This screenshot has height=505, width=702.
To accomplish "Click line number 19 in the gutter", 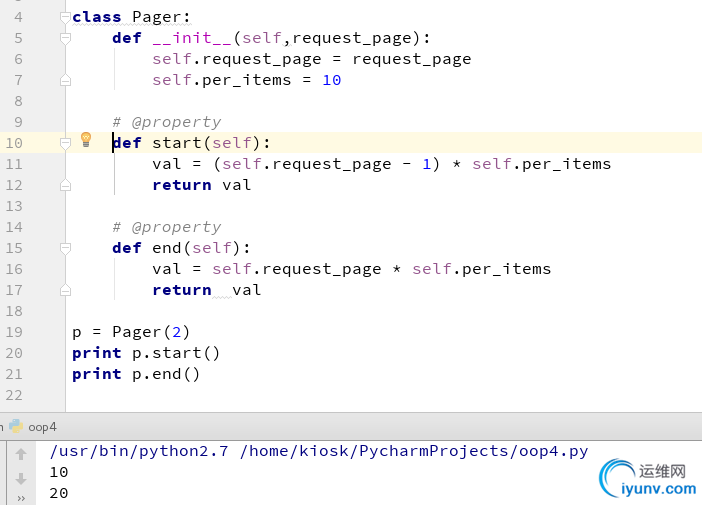I will point(14,332).
